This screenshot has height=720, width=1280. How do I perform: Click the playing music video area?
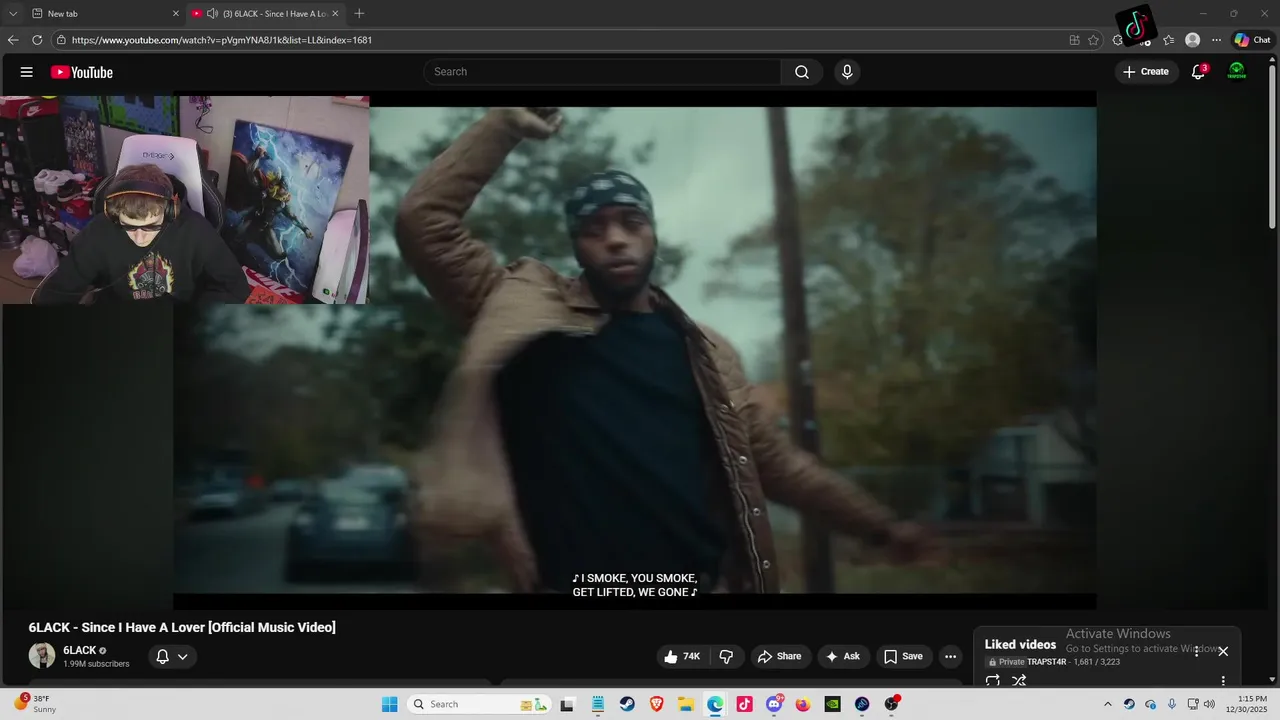634,350
